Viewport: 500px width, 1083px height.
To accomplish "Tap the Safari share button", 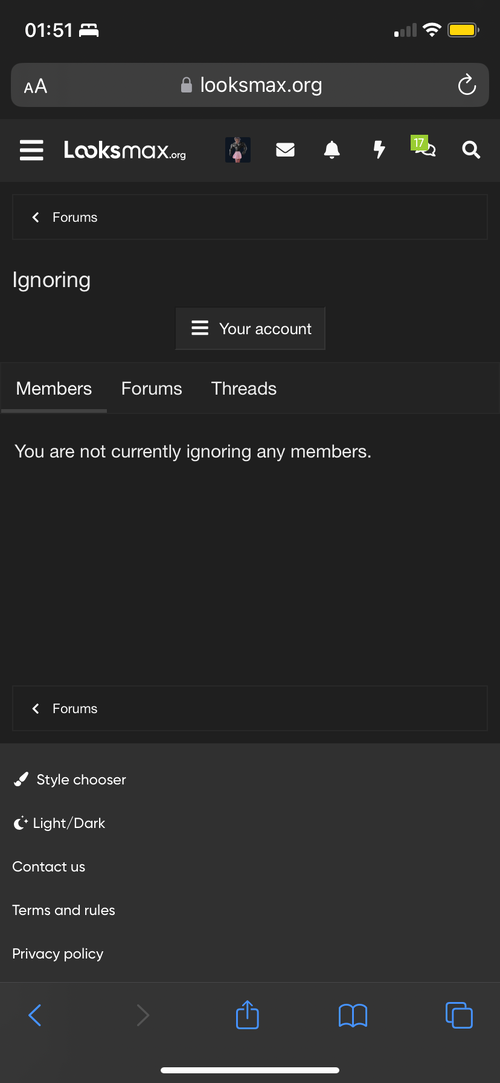I will click(247, 1015).
